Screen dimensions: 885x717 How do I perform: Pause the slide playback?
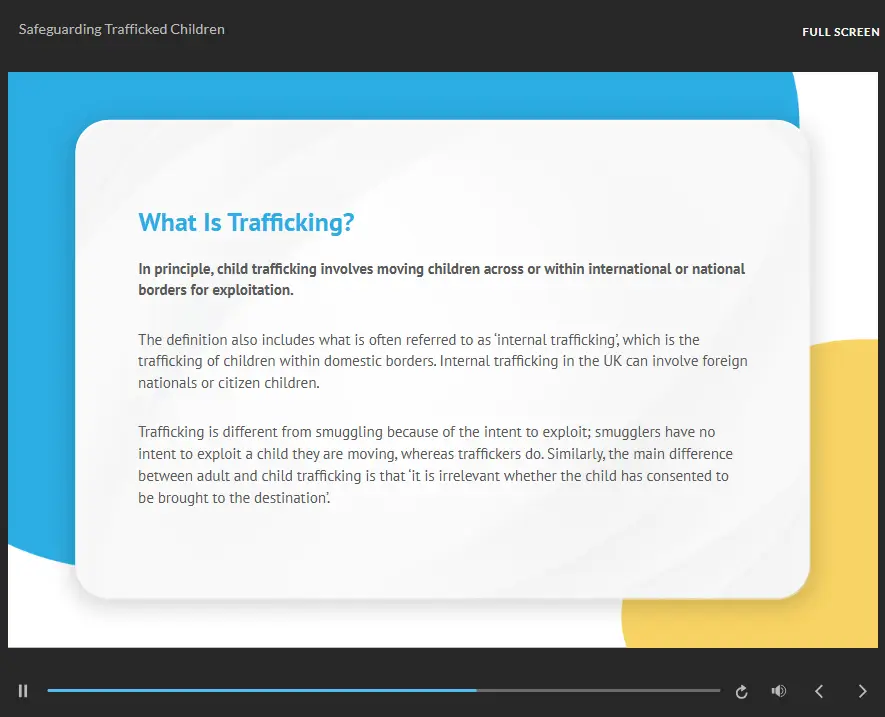tap(23, 691)
